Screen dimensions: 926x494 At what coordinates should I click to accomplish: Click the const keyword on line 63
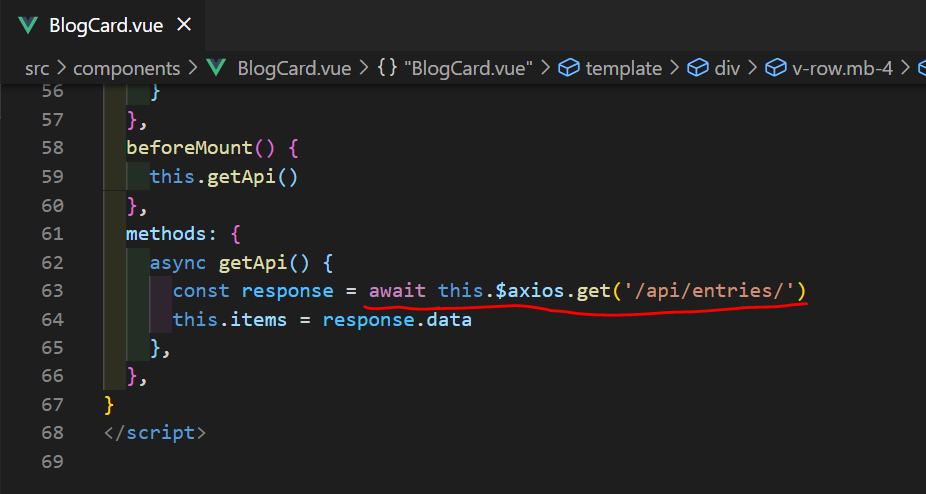point(201,291)
